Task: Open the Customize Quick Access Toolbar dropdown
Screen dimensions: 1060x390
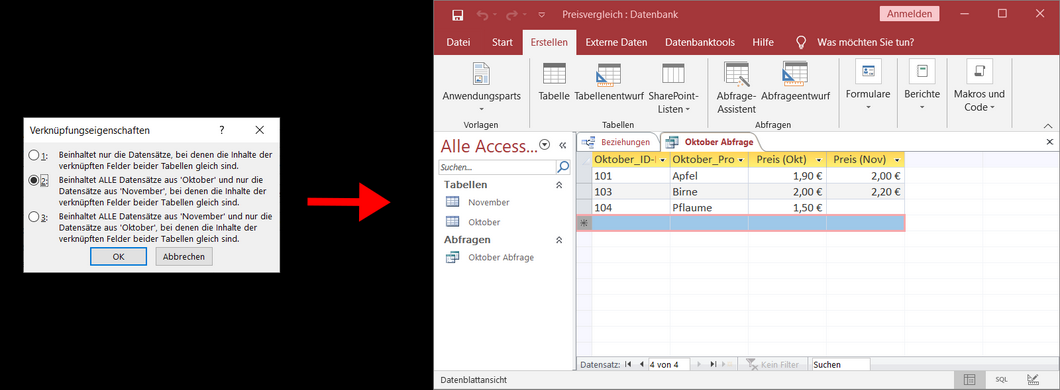Action: point(541,14)
